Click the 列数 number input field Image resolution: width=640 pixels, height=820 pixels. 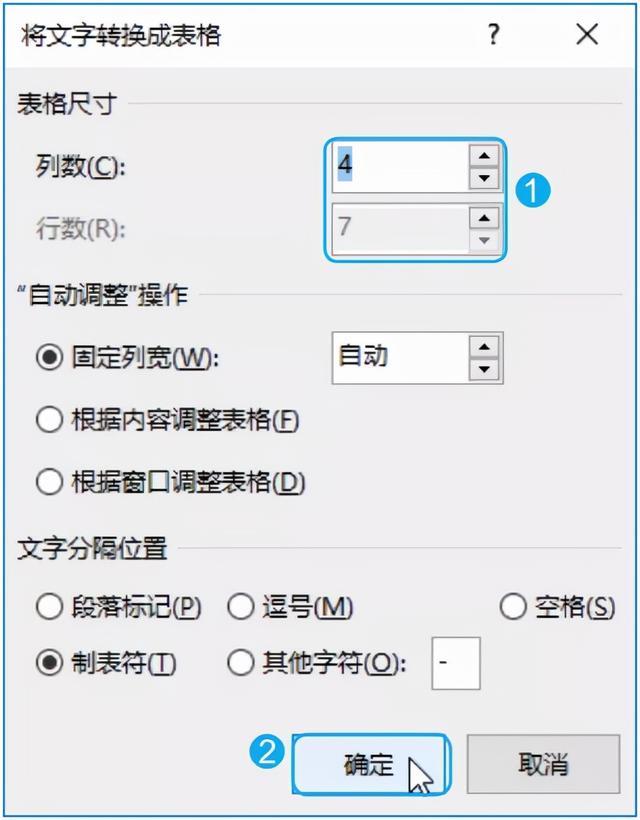pos(398,165)
